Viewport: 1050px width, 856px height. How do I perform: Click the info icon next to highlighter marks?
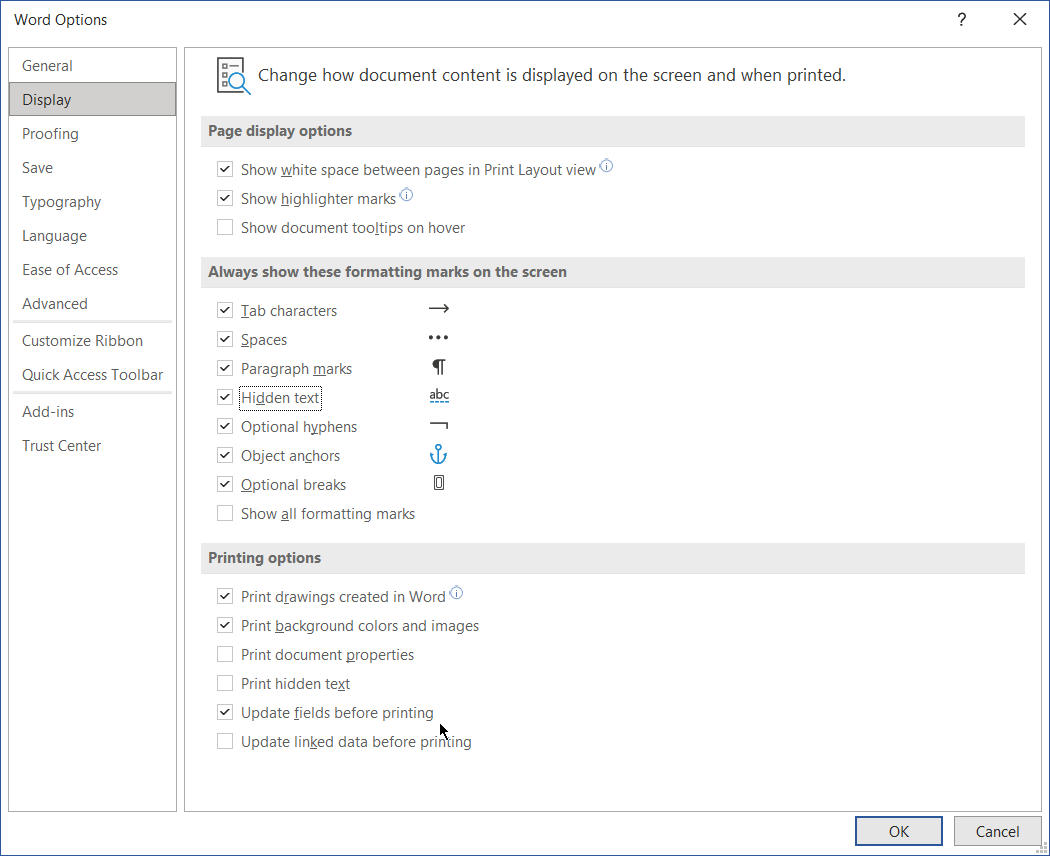(406, 196)
